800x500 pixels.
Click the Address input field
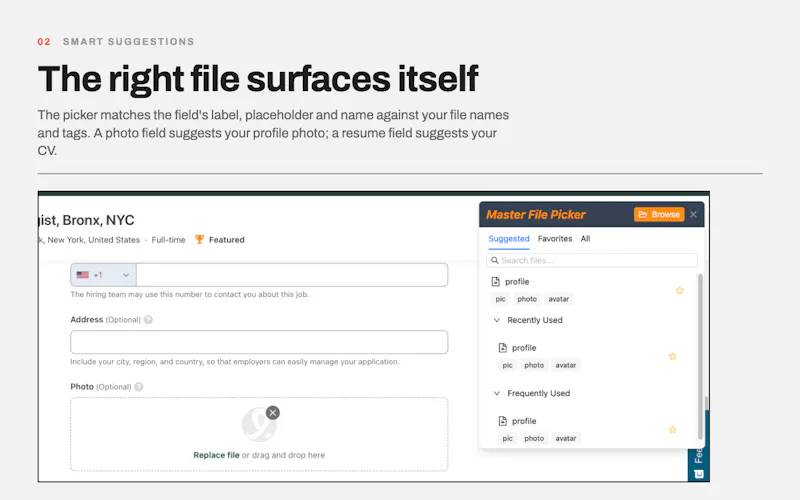[259, 342]
